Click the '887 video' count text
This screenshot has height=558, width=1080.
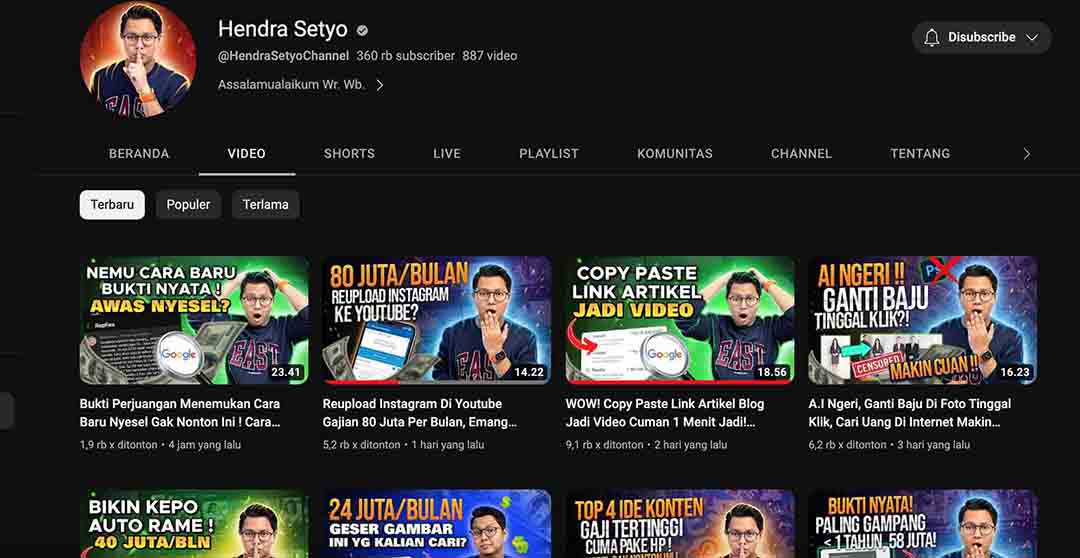[x=490, y=56]
